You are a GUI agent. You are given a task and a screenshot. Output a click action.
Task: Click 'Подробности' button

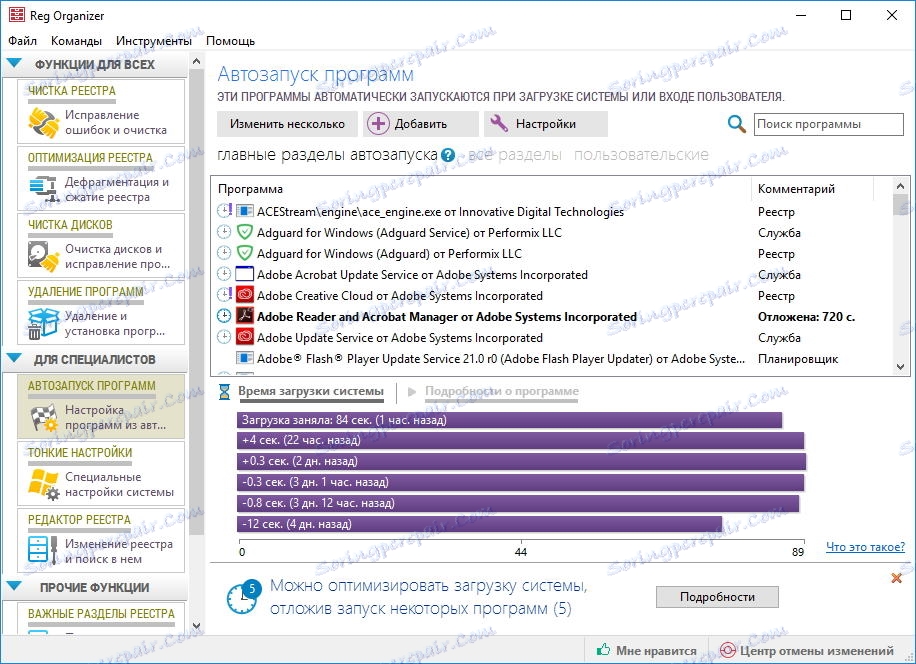click(717, 597)
